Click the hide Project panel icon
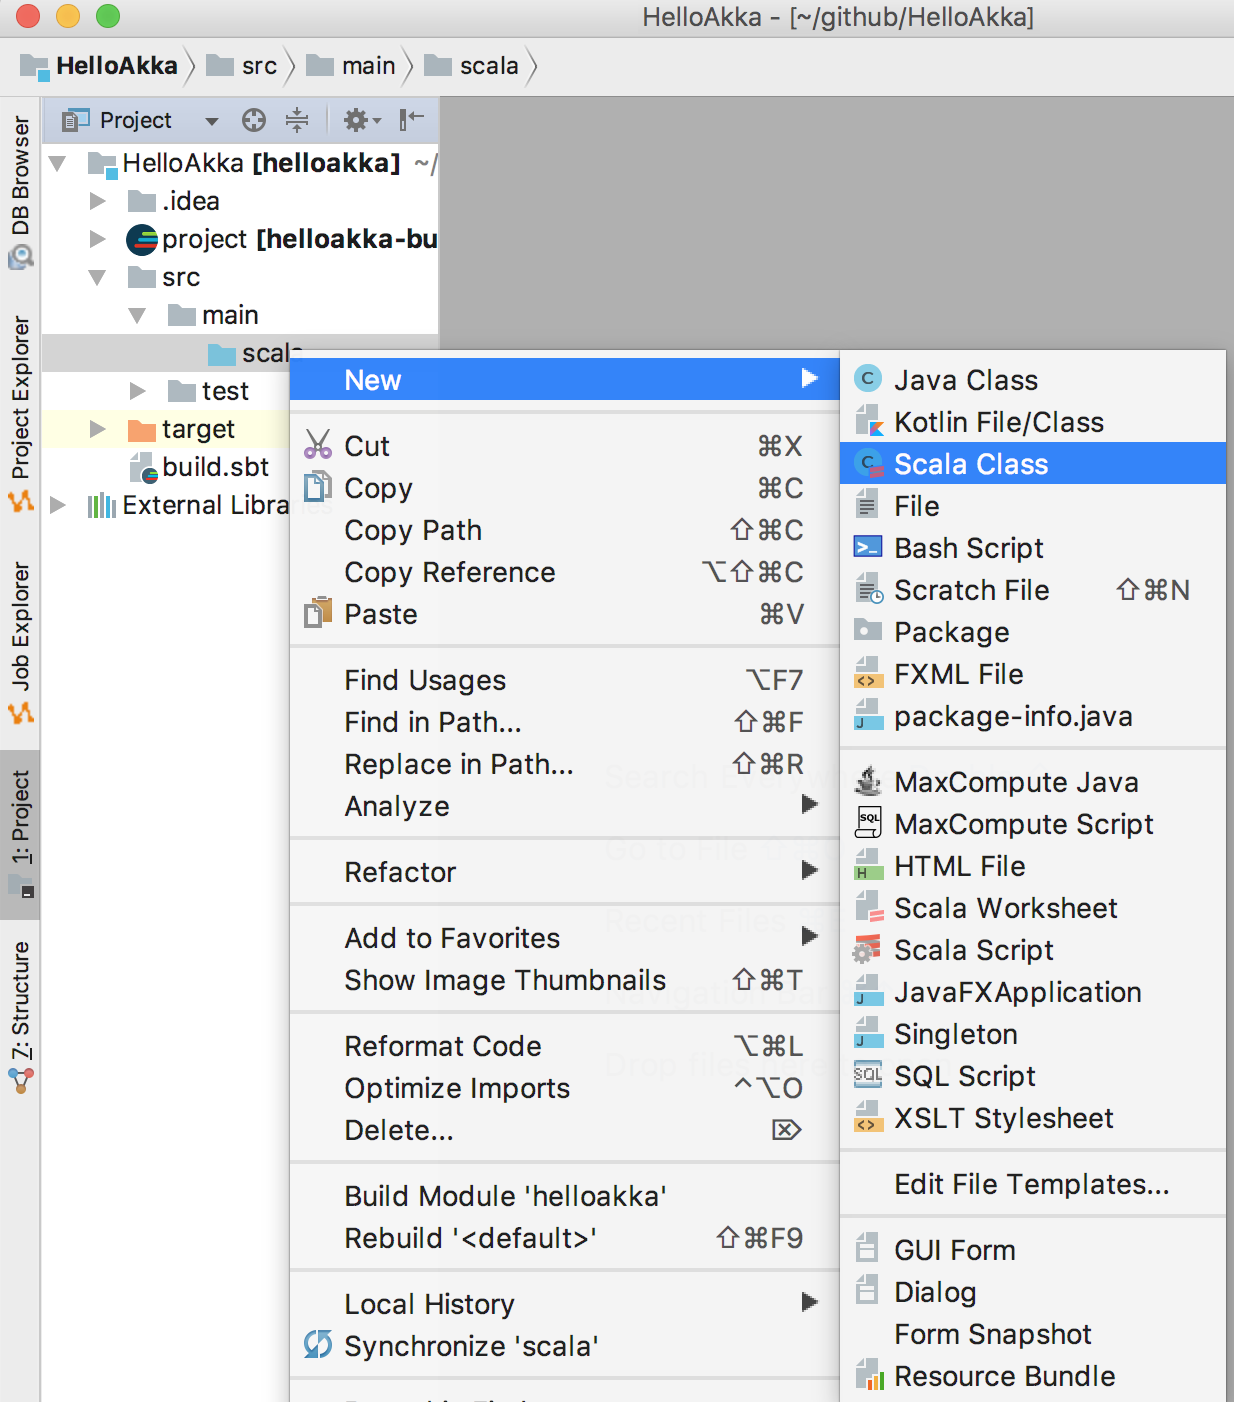 411,120
